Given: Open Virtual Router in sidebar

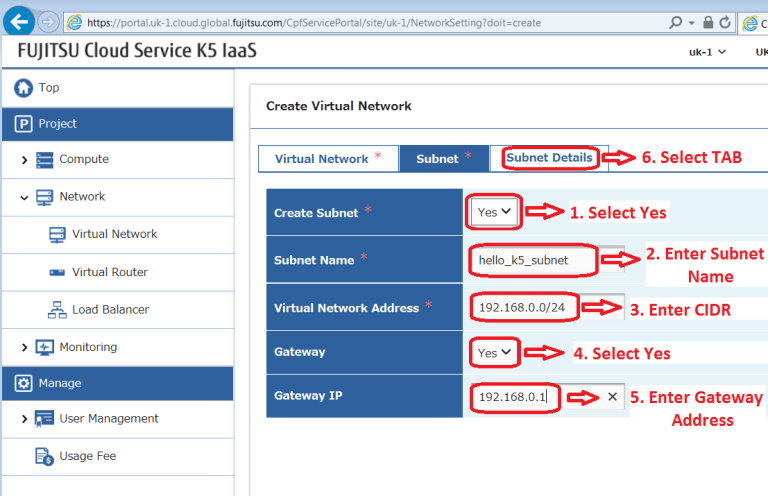Looking at the screenshot, I should (110, 272).
